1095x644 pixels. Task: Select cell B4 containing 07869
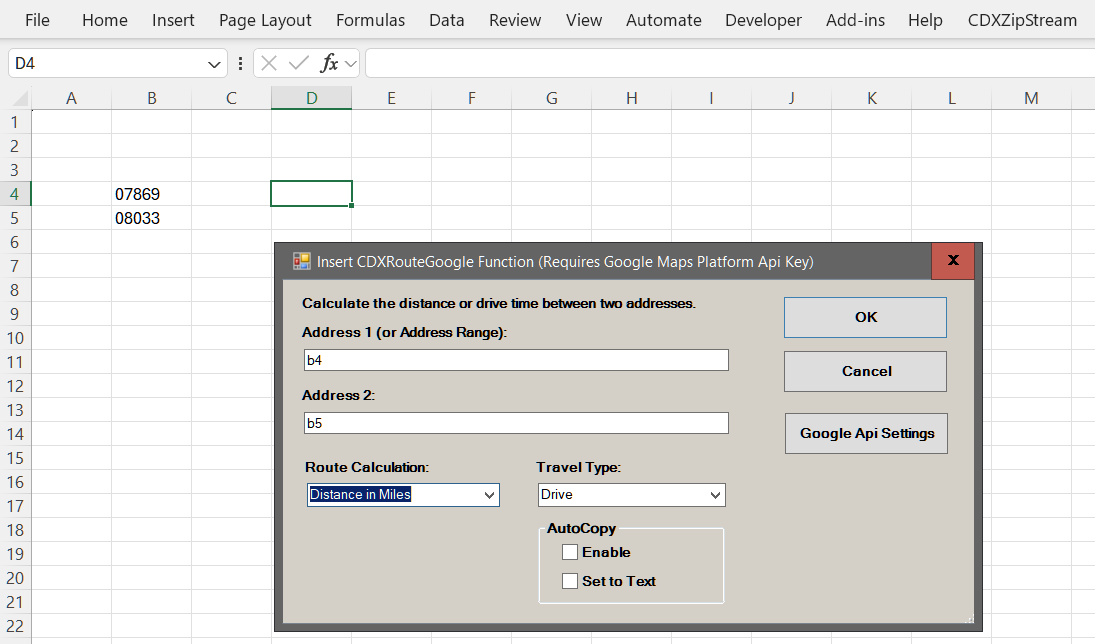(x=152, y=193)
